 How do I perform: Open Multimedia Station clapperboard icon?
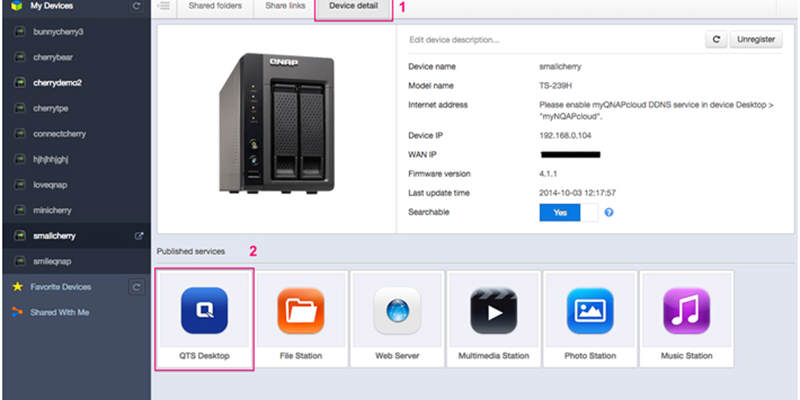coord(493,310)
